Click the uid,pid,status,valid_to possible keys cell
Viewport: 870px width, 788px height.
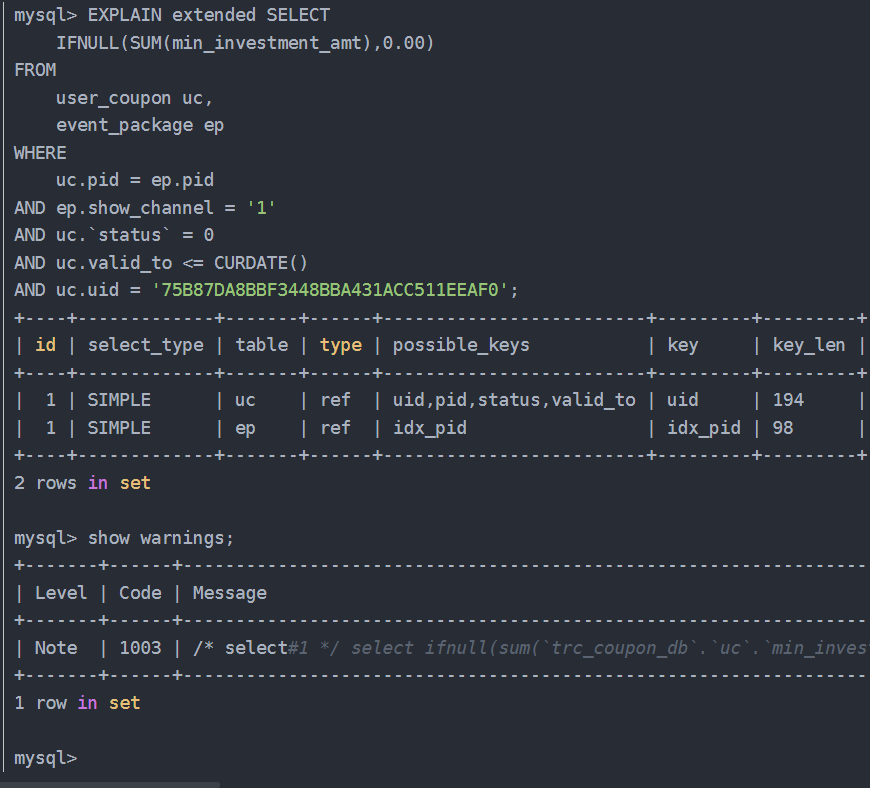[x=514, y=400]
